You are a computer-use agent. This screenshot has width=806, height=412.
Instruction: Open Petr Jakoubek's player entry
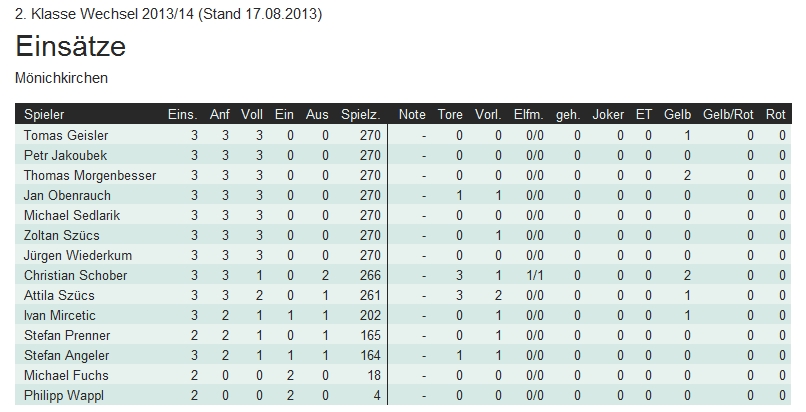click(65, 155)
